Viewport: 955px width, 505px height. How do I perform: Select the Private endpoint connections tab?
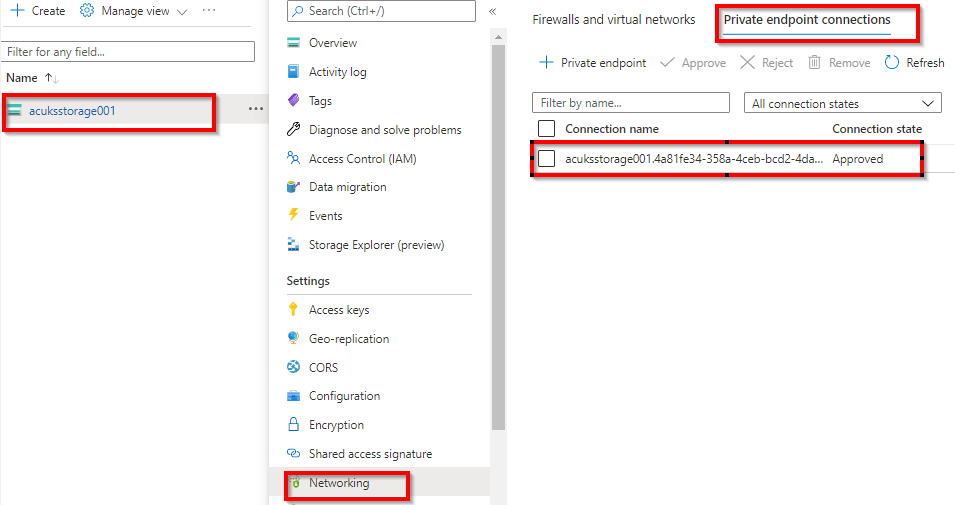(806, 20)
